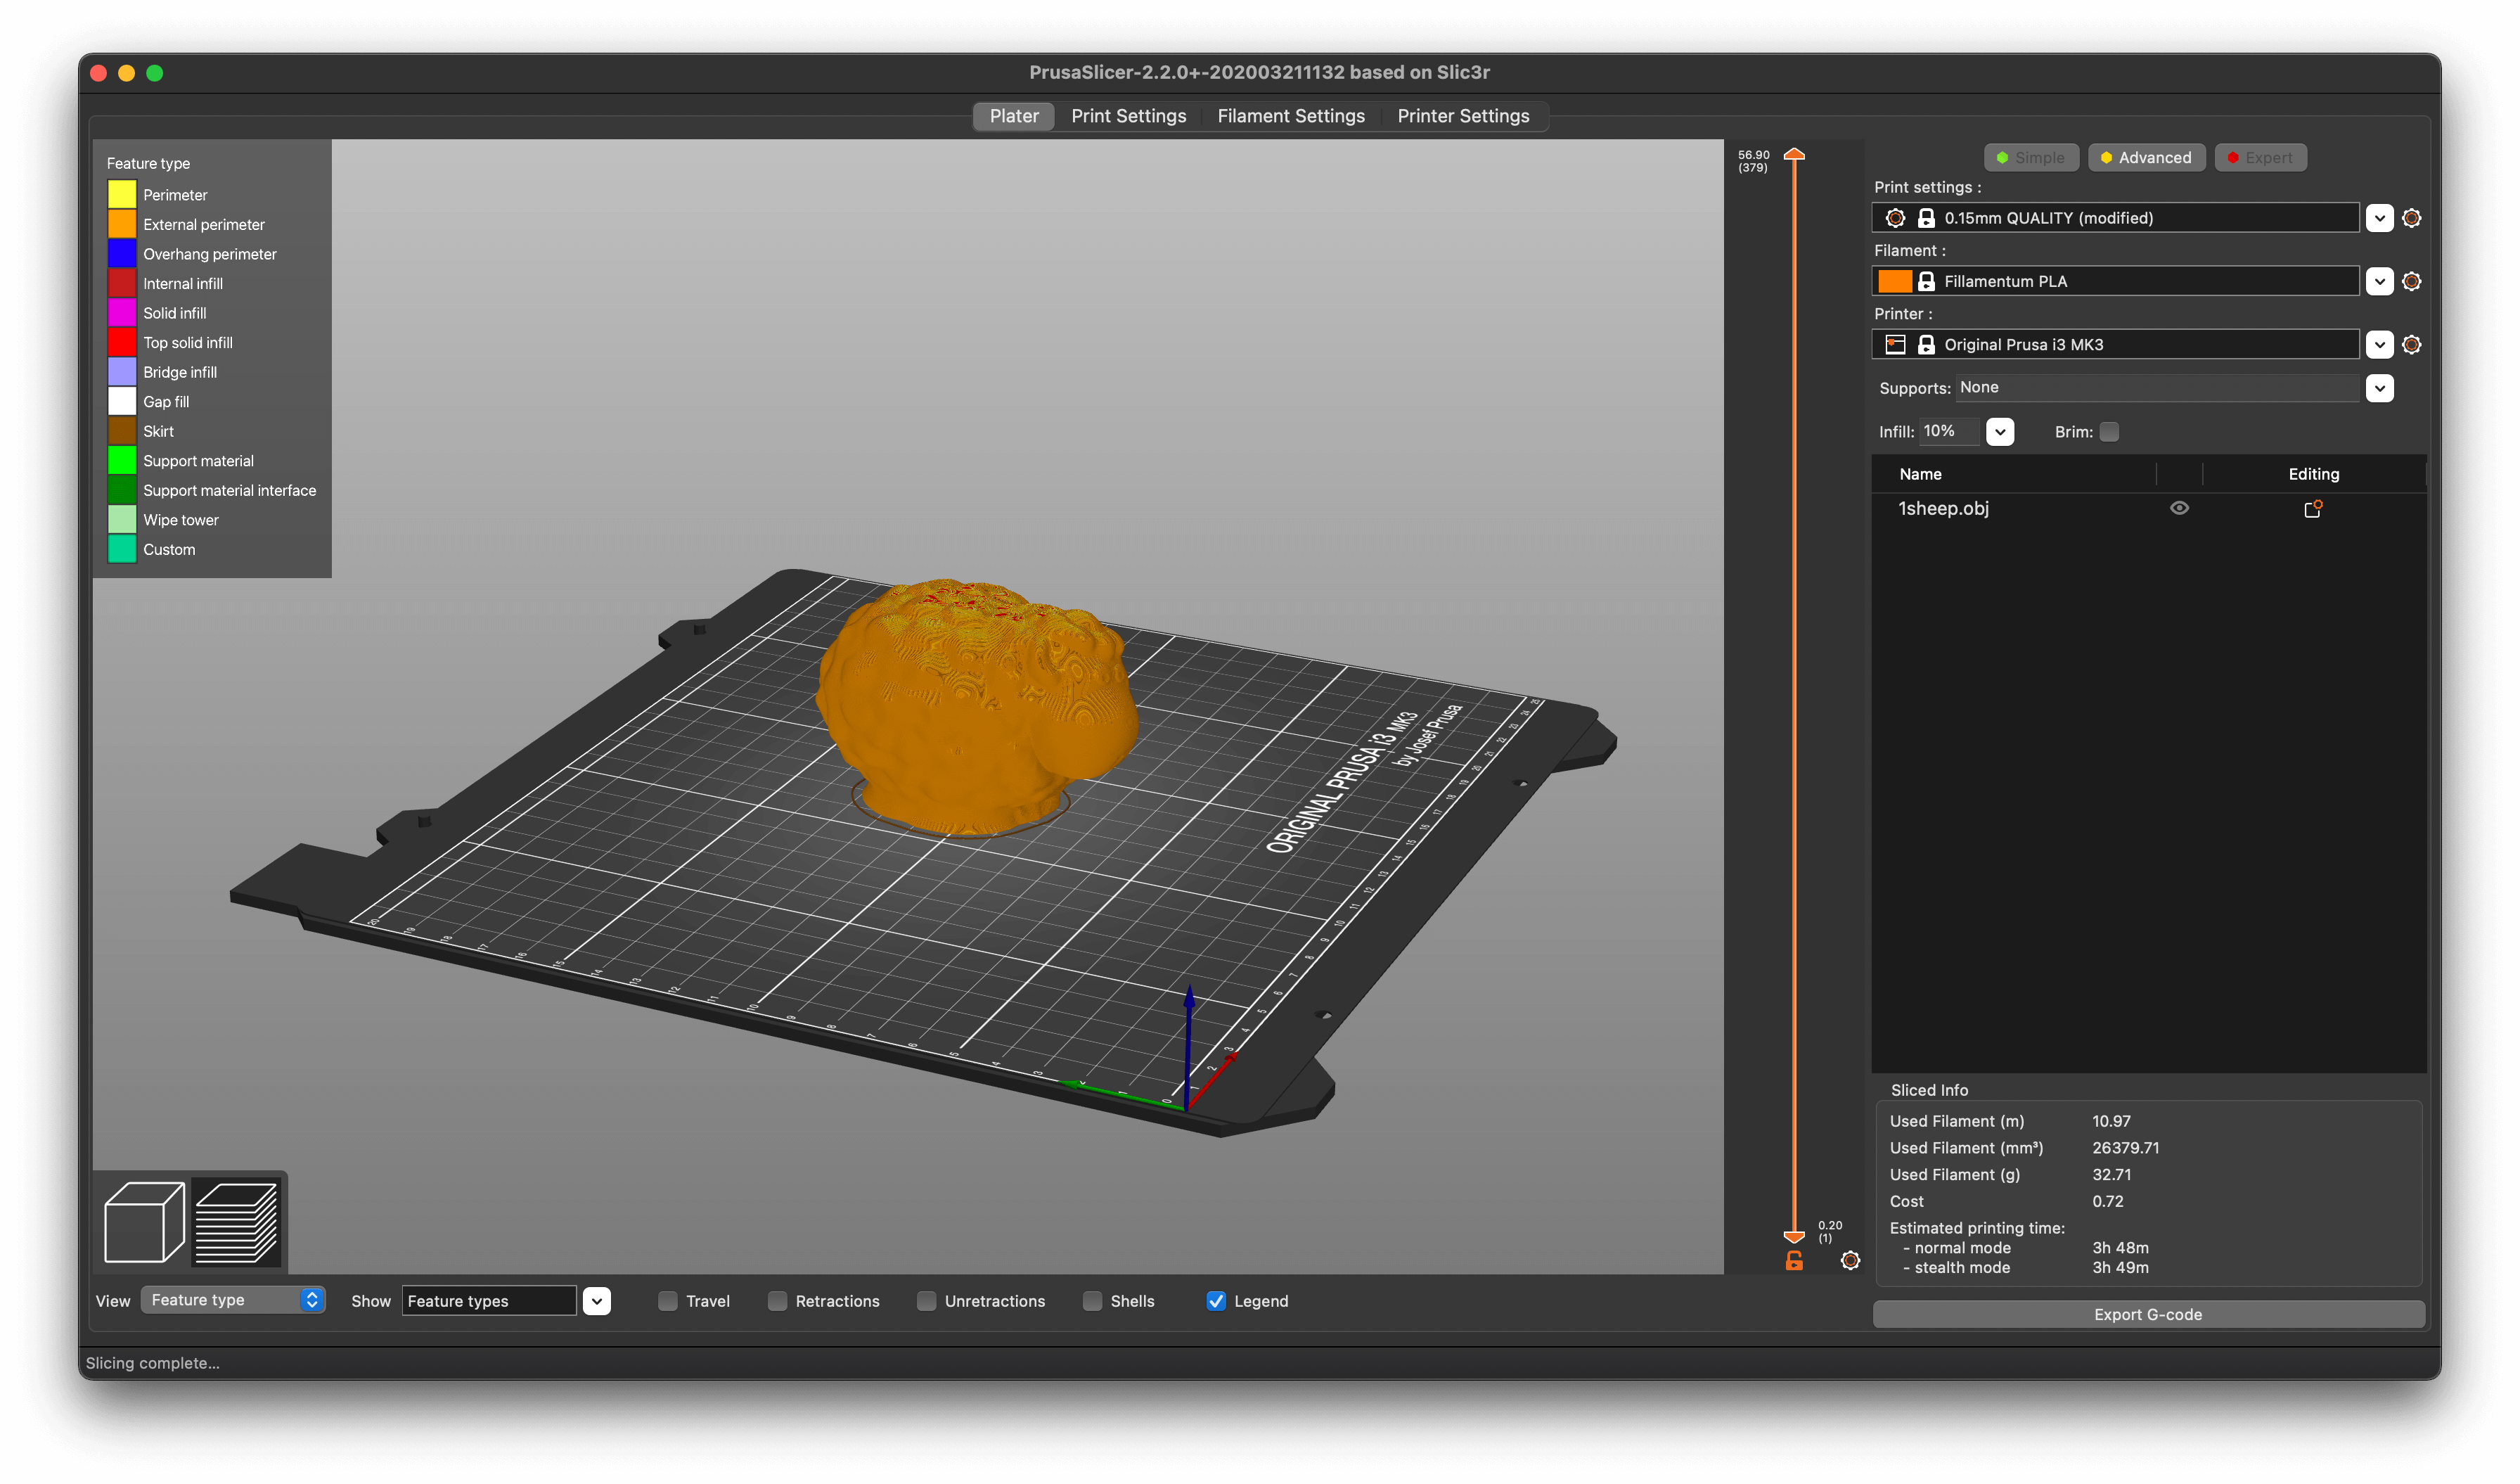Click the blue Overhang perimeter legend swatch
The width and height of the screenshot is (2520, 1484).
122,254
